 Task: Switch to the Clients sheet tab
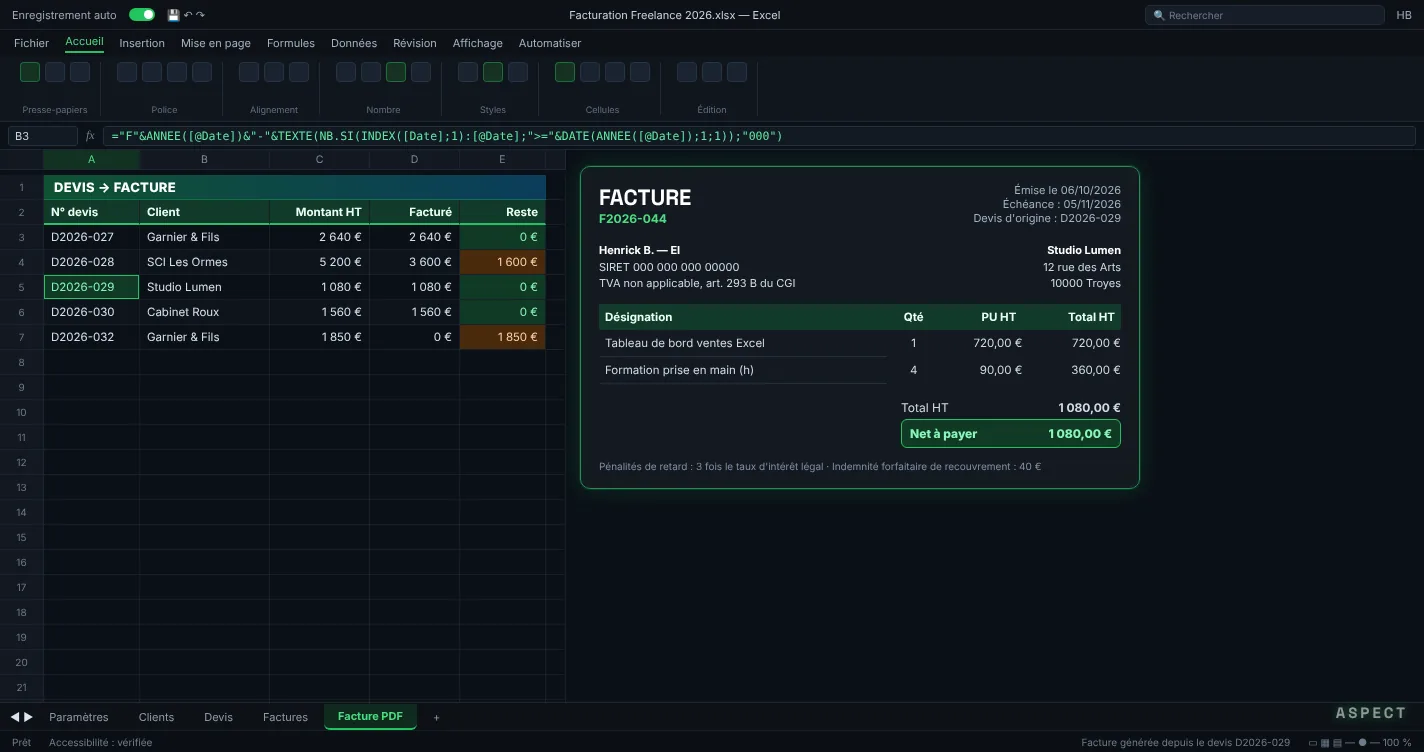(x=156, y=717)
